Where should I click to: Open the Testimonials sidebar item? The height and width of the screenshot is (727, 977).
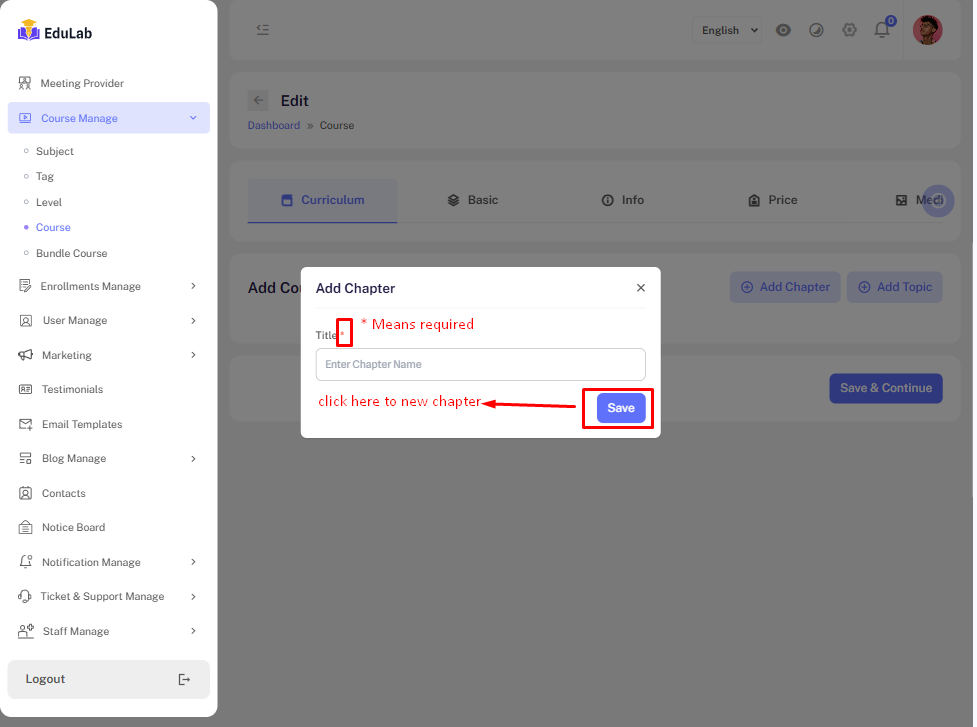[x=72, y=389]
